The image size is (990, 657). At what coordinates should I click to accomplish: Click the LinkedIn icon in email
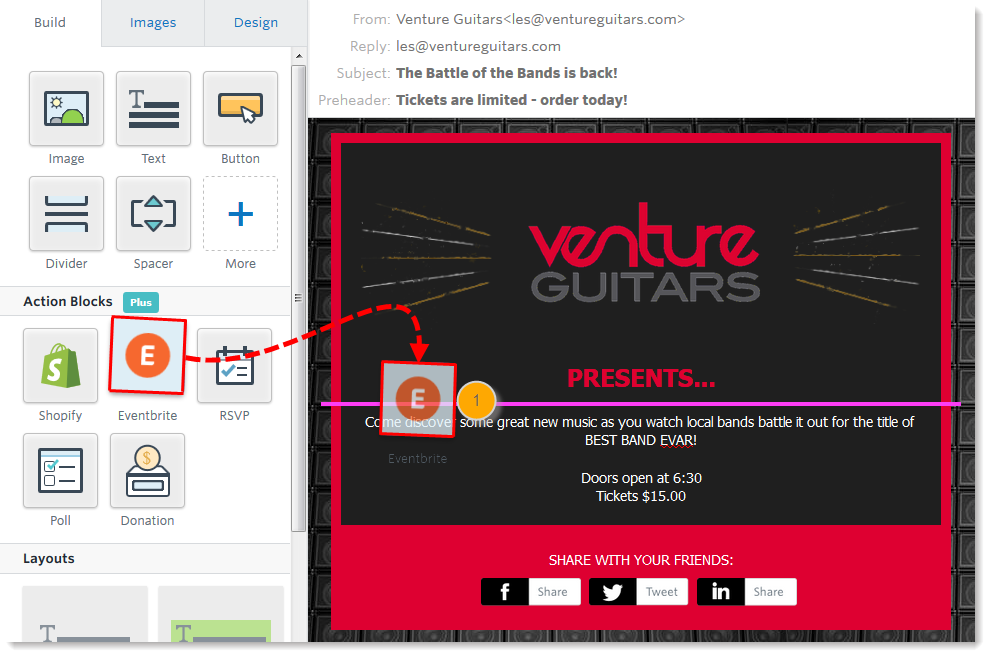click(x=720, y=592)
